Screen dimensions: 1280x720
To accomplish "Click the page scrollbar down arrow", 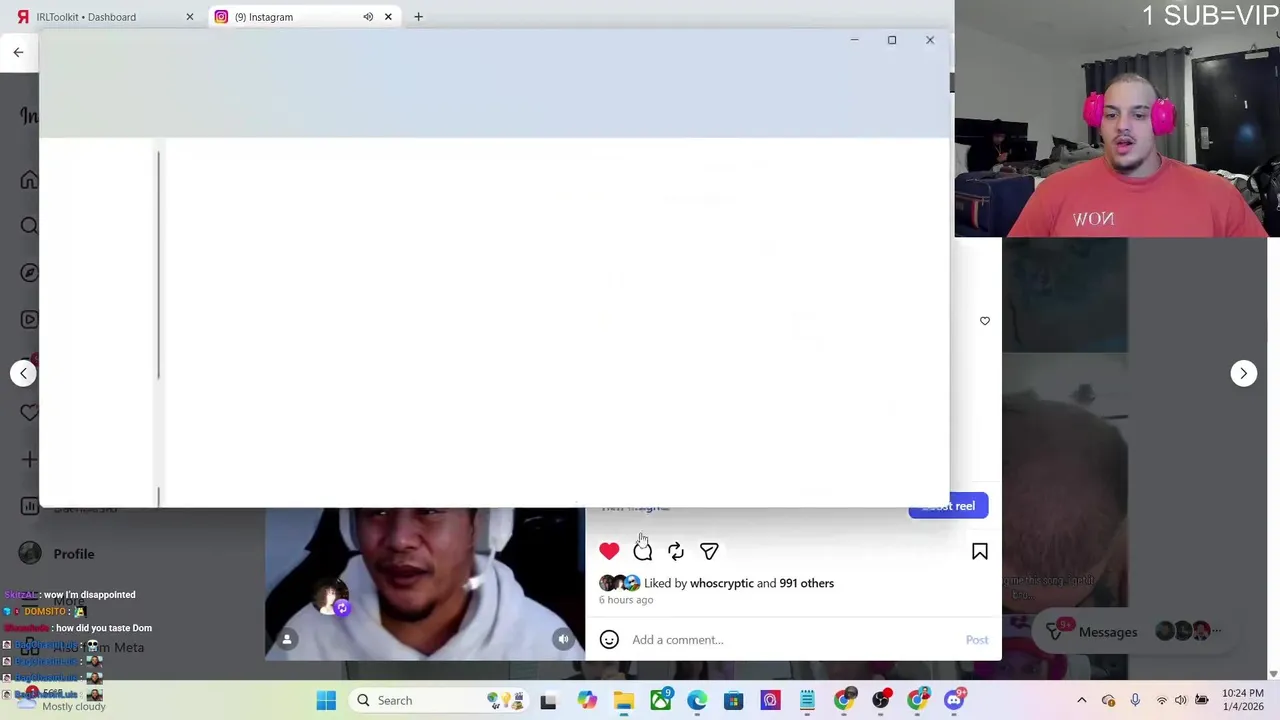I will pyautogui.click(x=1273, y=674).
